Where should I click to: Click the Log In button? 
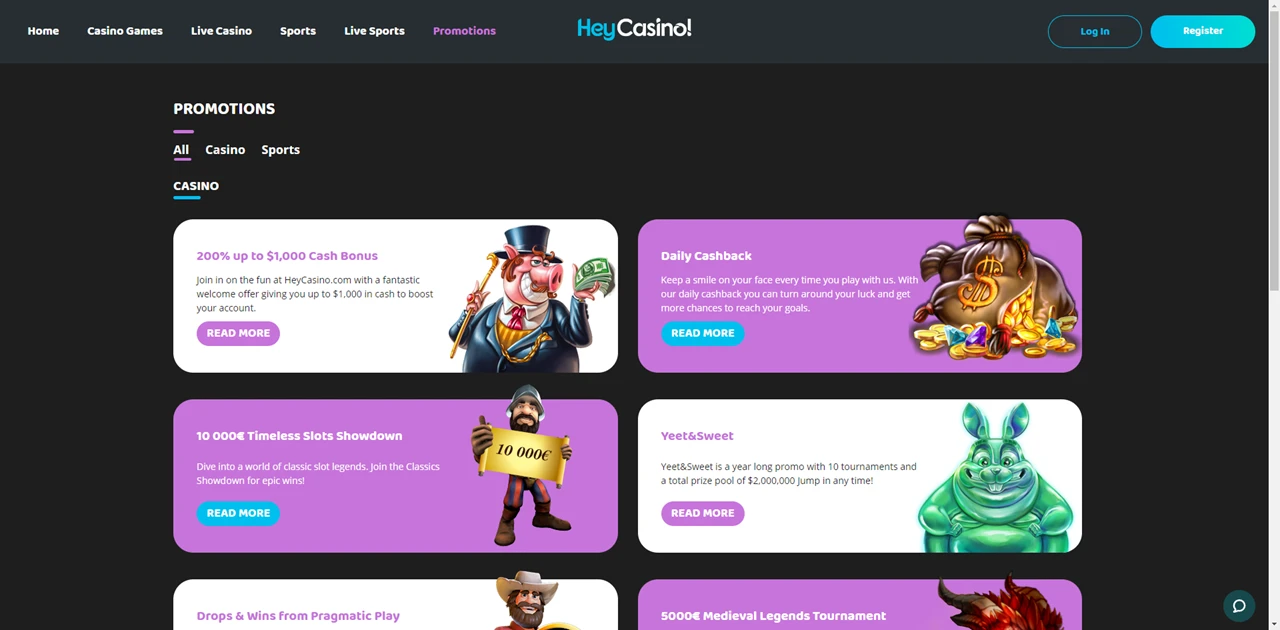coord(1094,31)
